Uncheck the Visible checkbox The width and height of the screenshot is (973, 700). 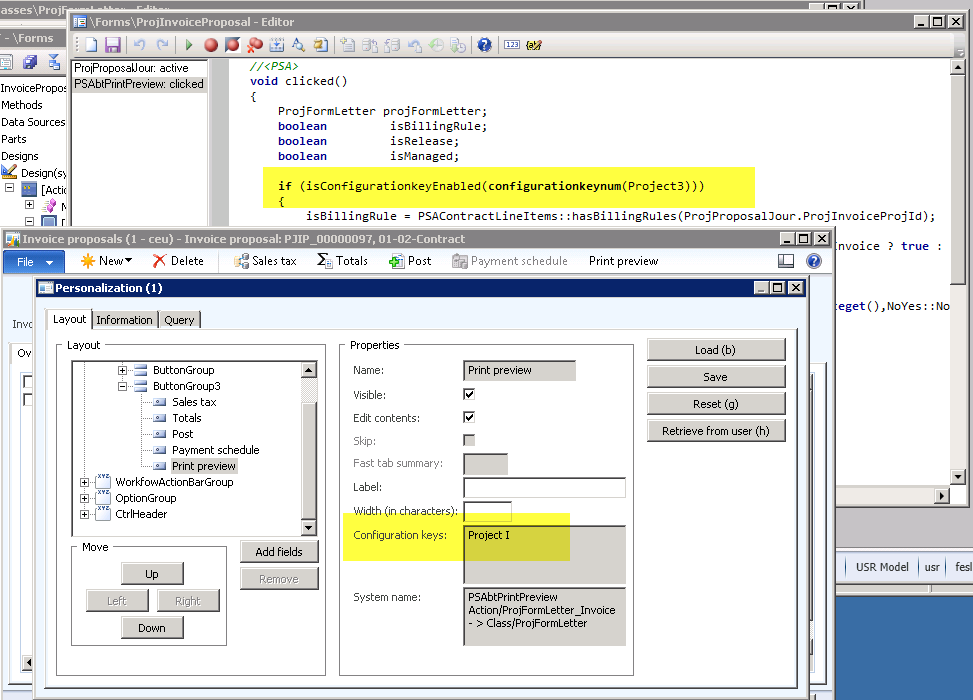tap(469, 394)
